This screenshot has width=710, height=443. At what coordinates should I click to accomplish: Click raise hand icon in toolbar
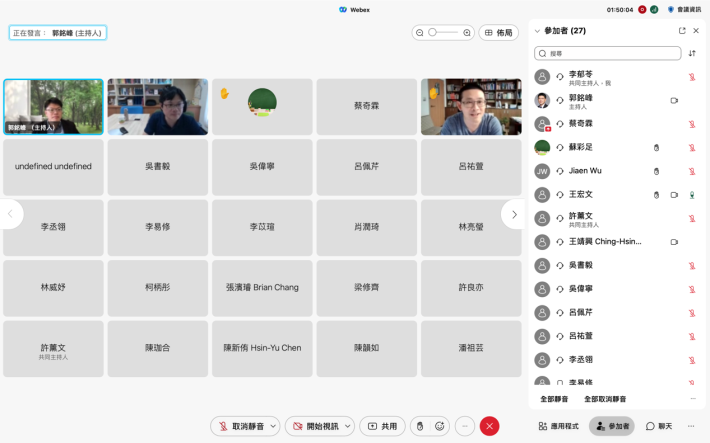[x=420, y=426]
